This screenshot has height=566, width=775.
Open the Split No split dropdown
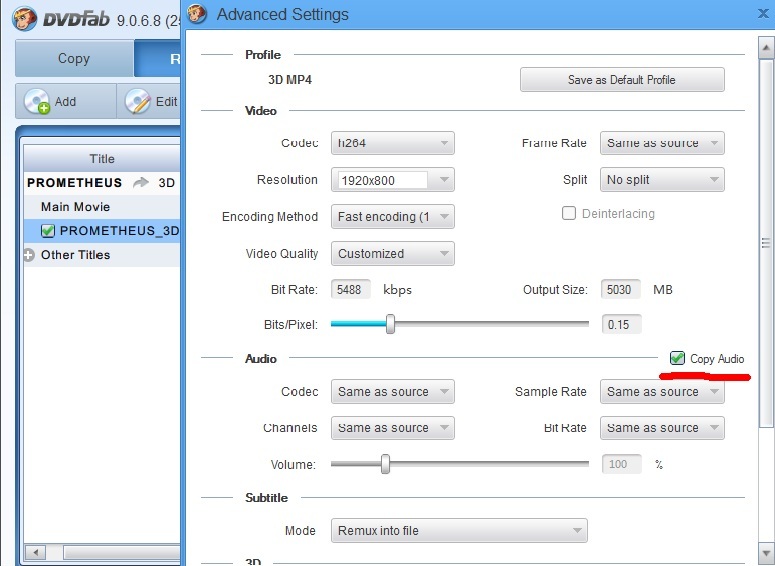(662, 180)
